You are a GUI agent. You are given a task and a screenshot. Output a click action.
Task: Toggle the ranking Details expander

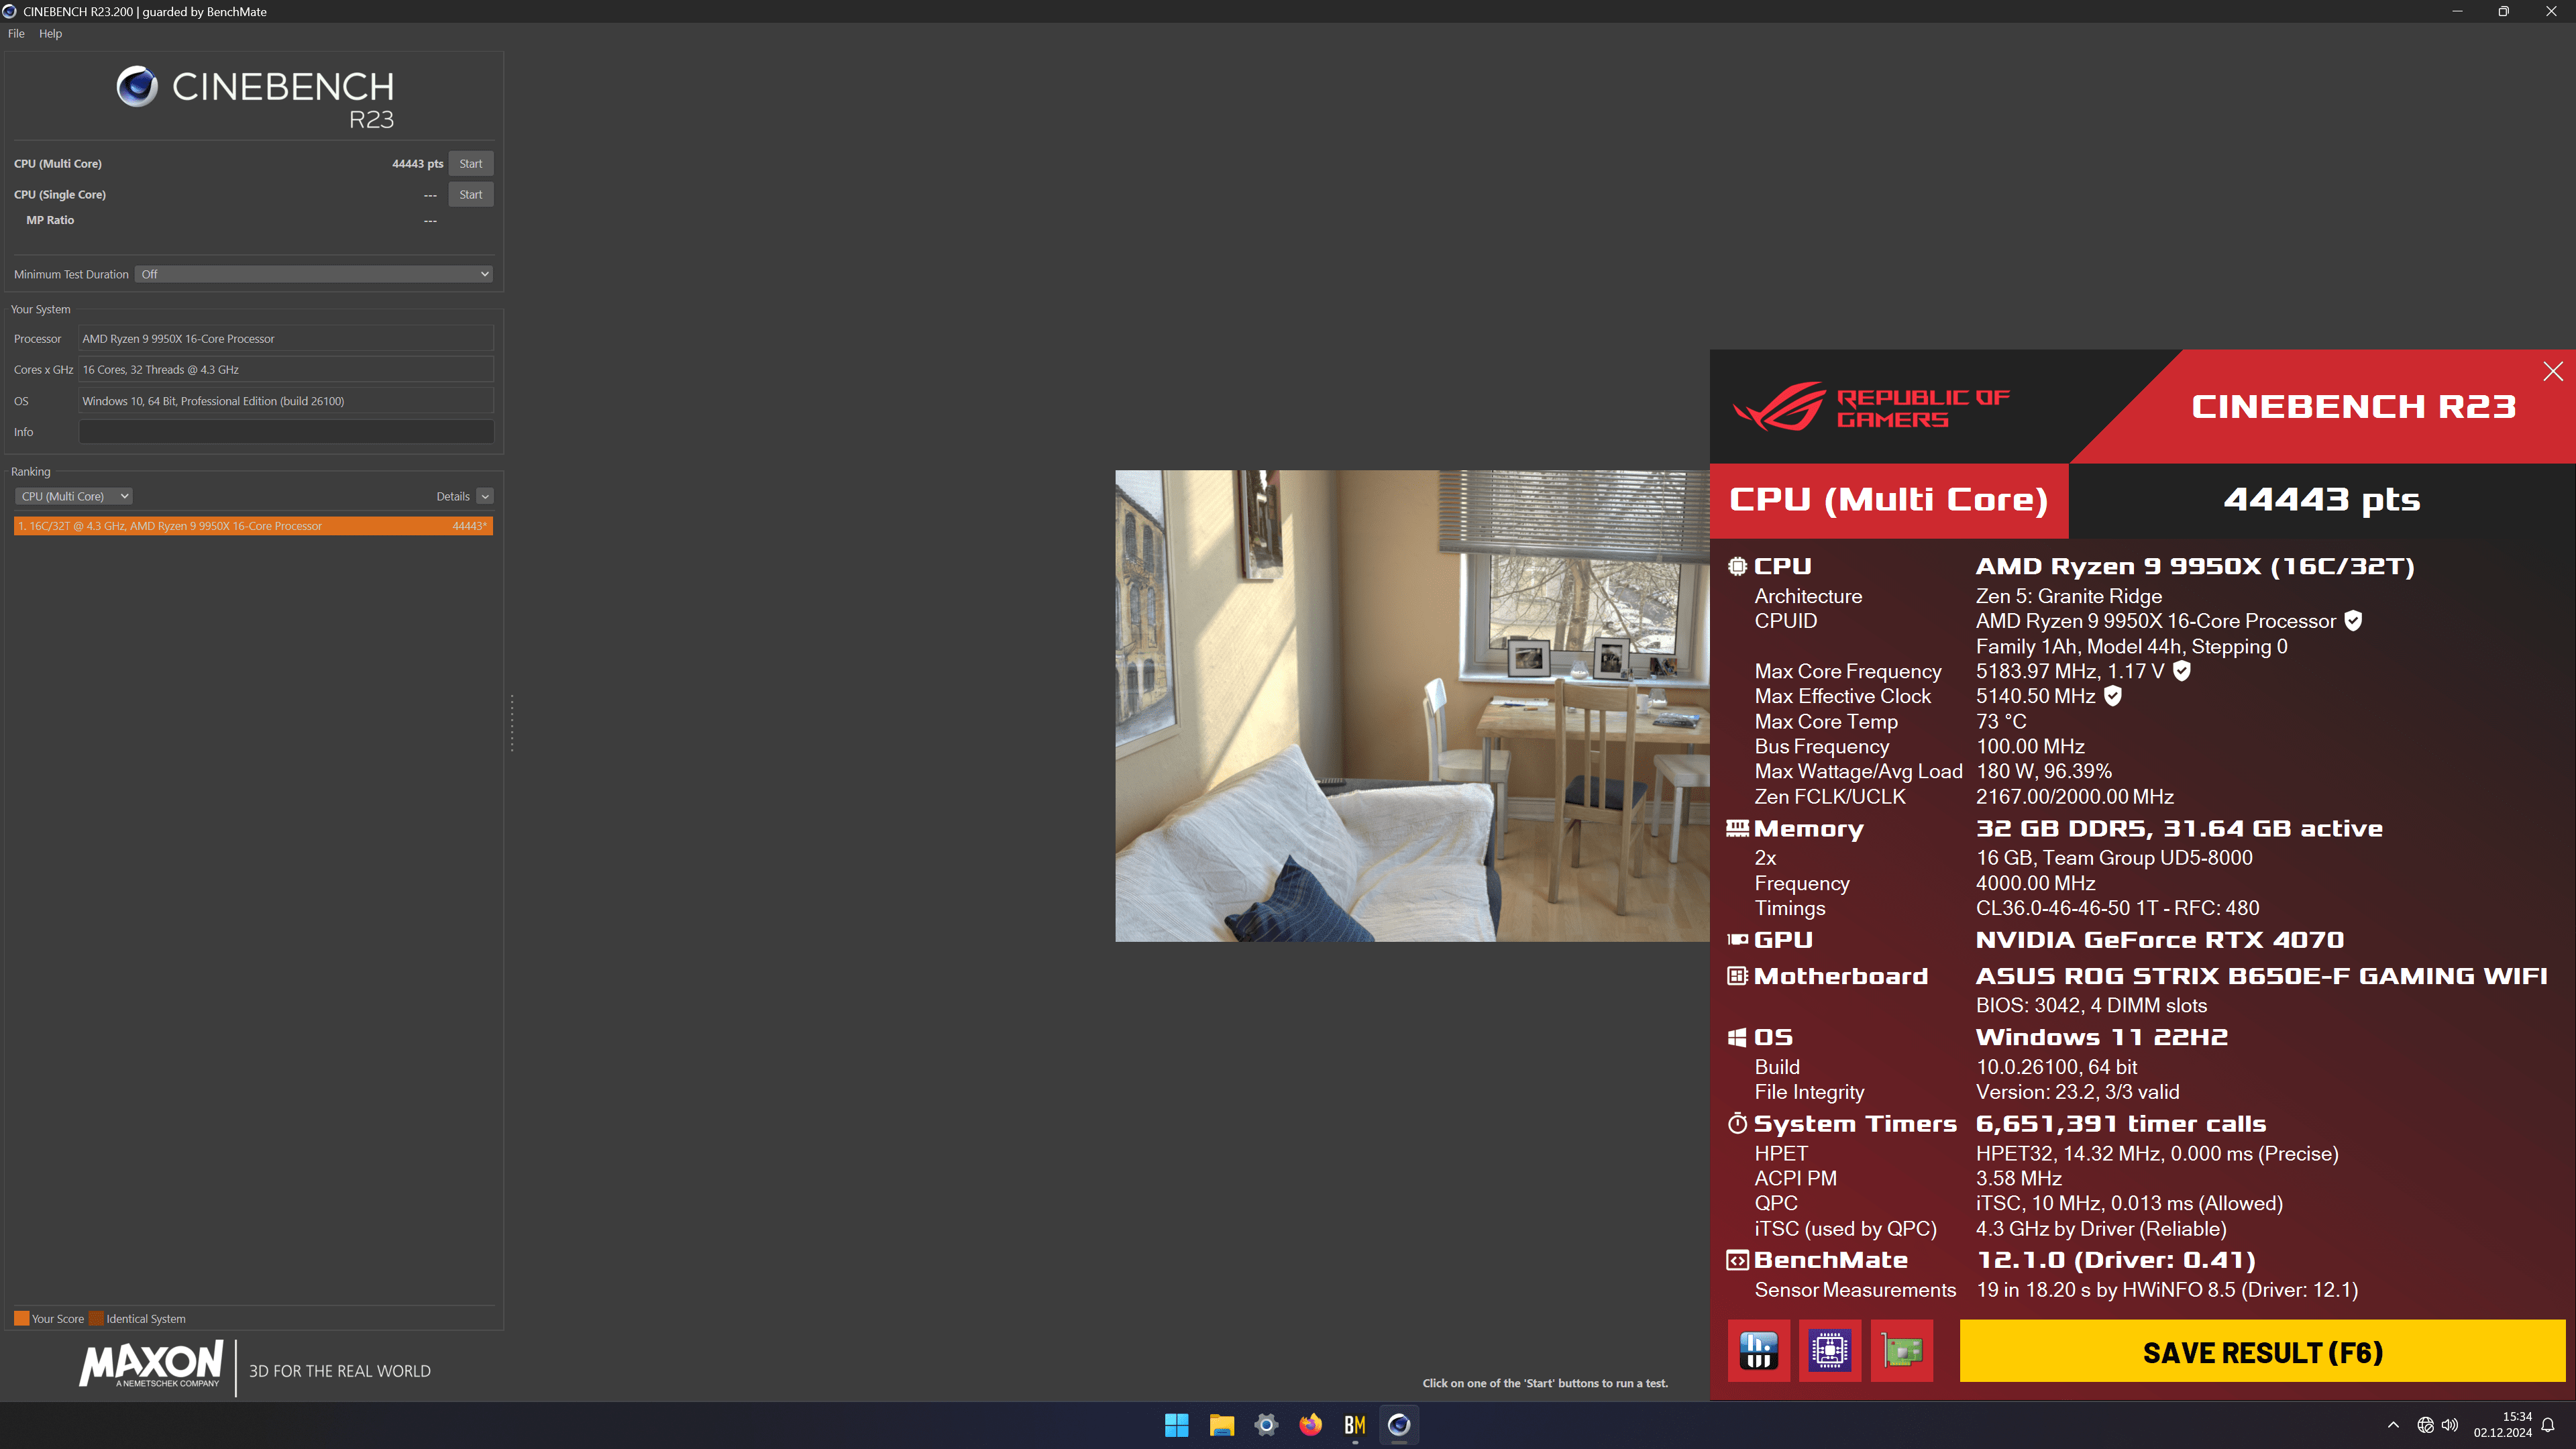[x=485, y=496]
